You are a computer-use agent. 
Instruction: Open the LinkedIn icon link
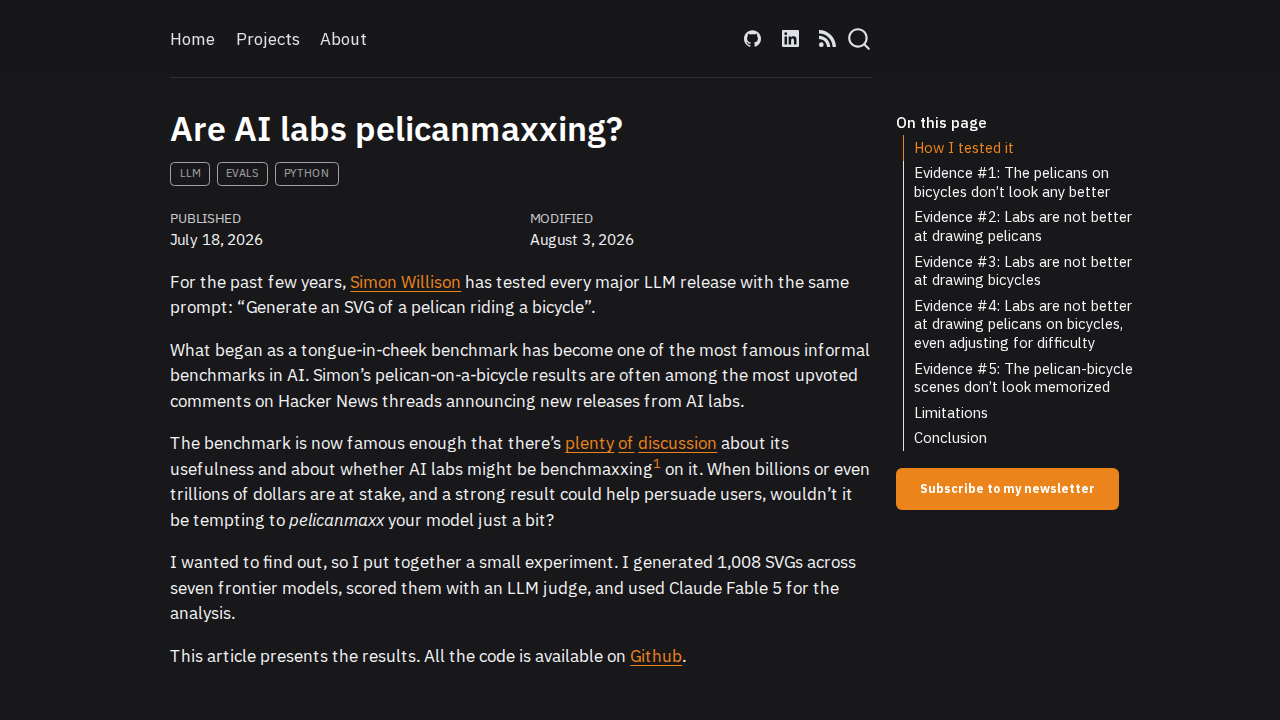pos(790,39)
